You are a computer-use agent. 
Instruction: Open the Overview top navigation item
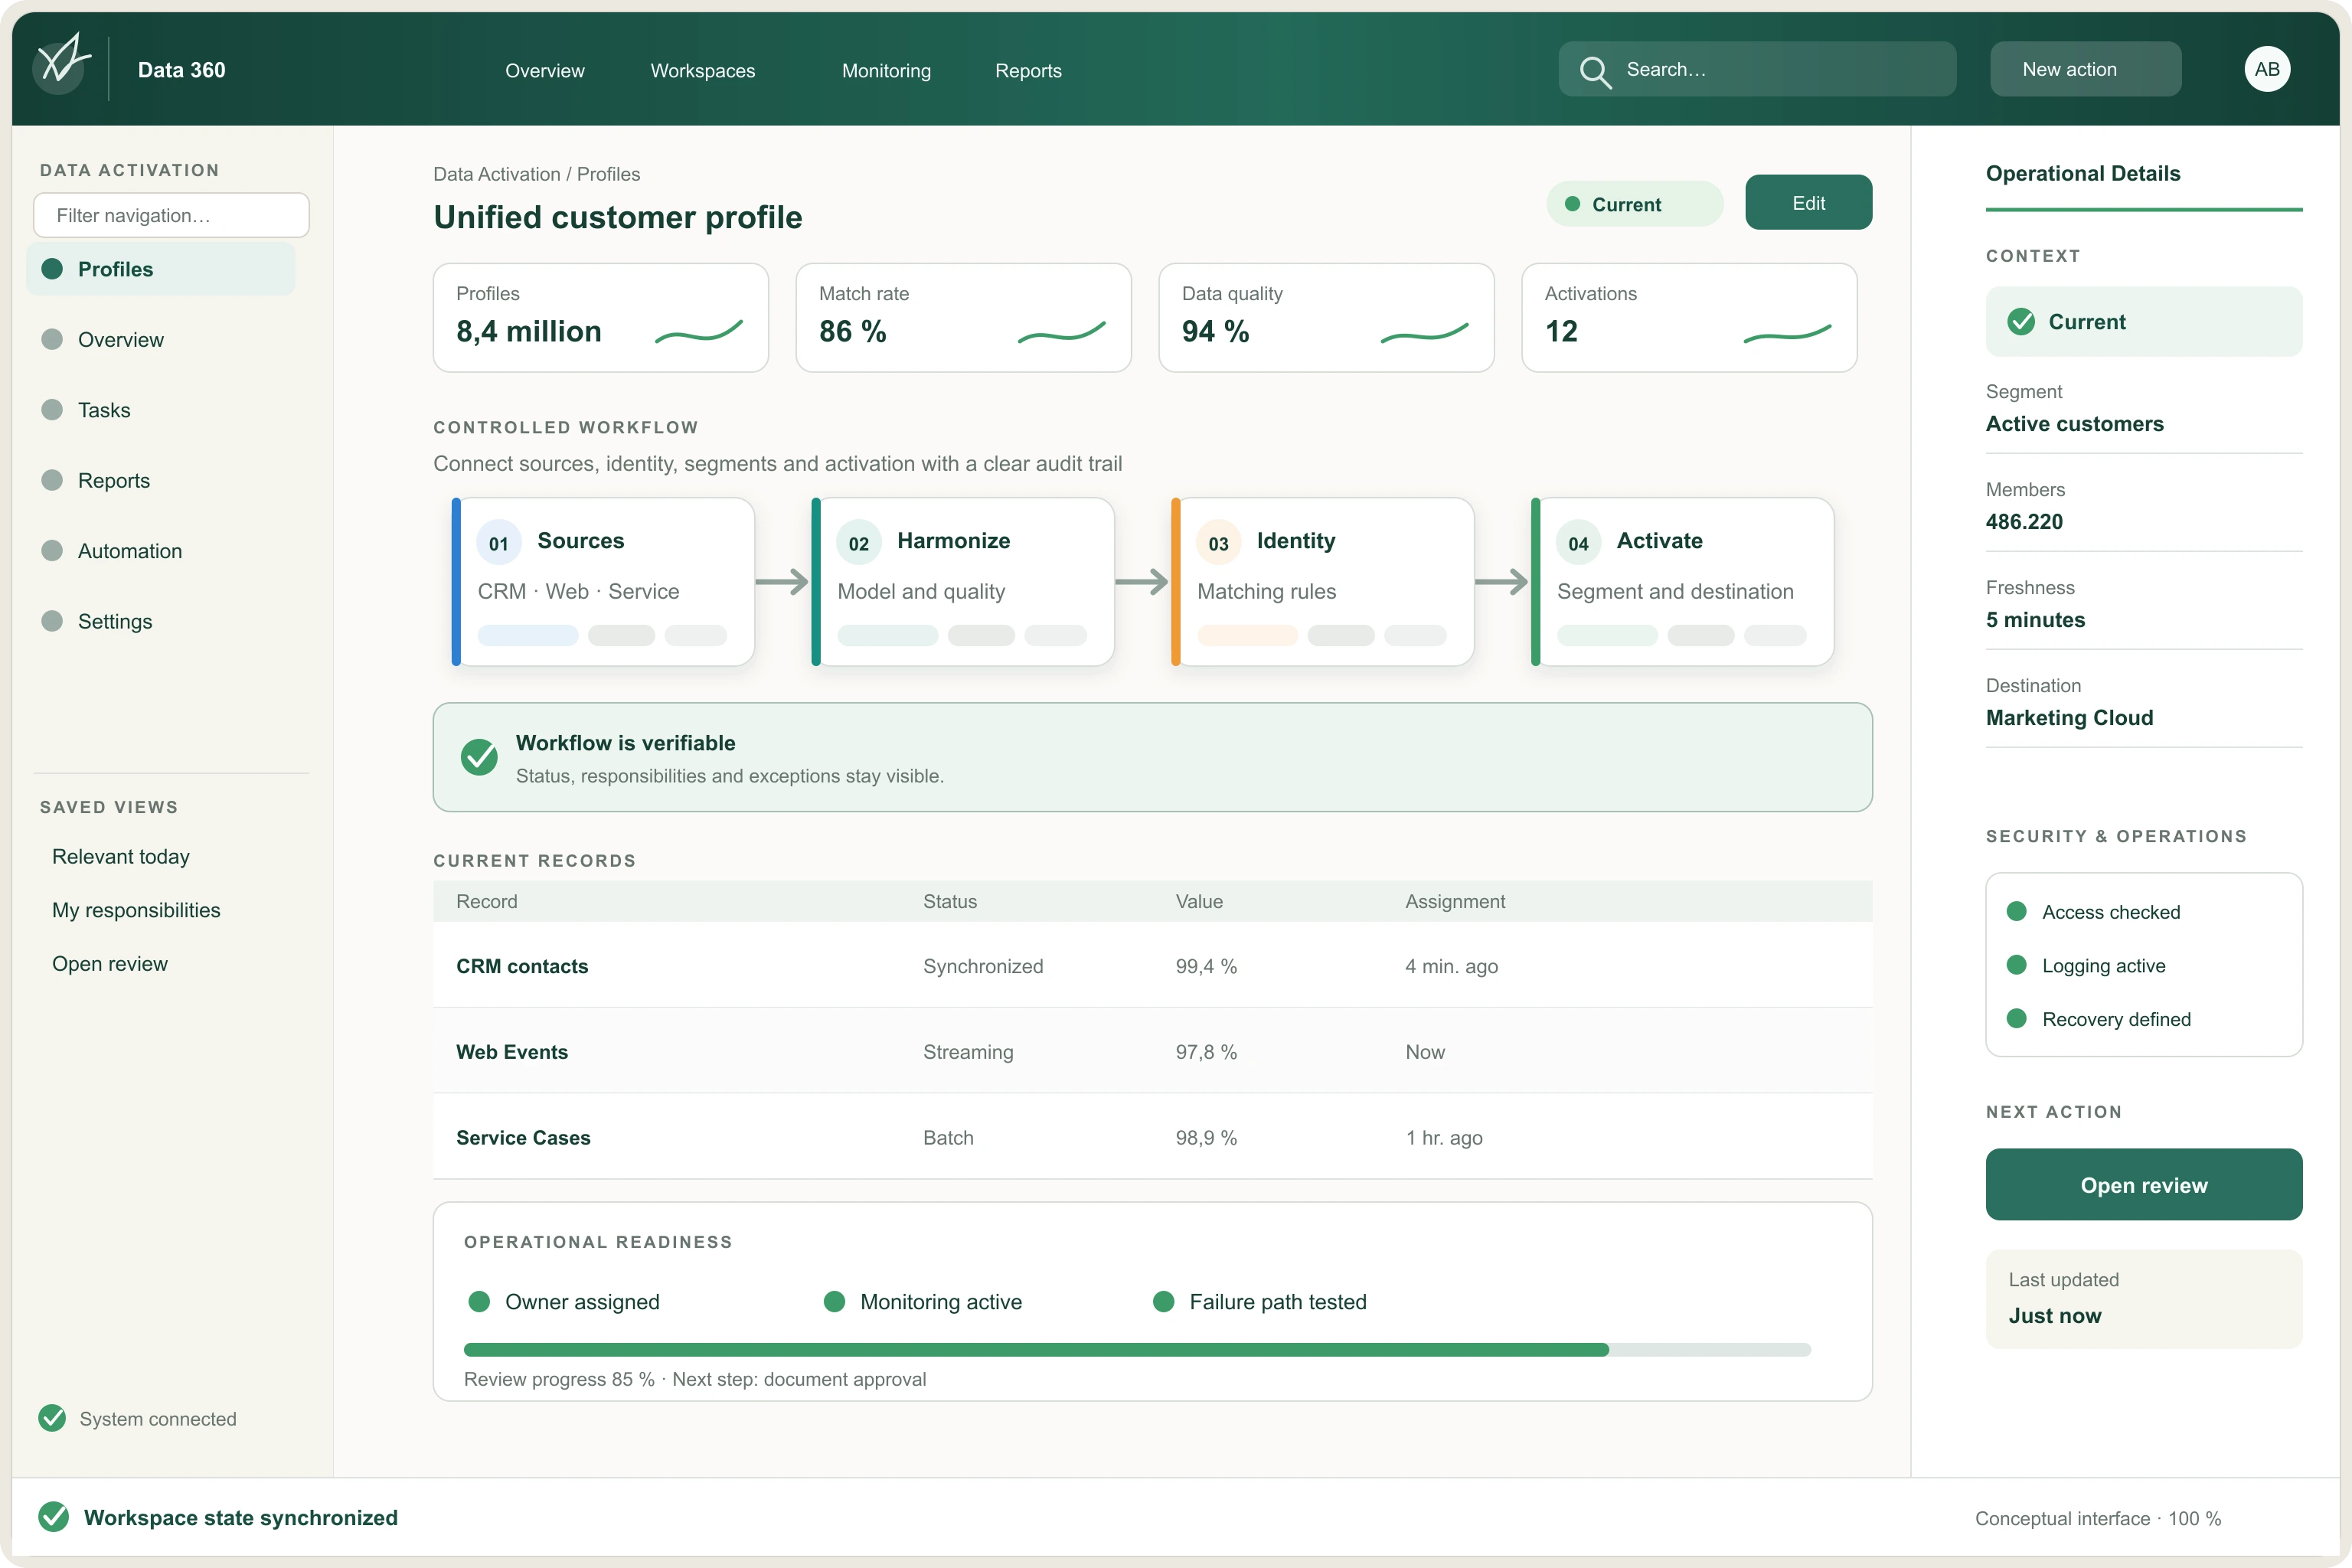(x=545, y=70)
